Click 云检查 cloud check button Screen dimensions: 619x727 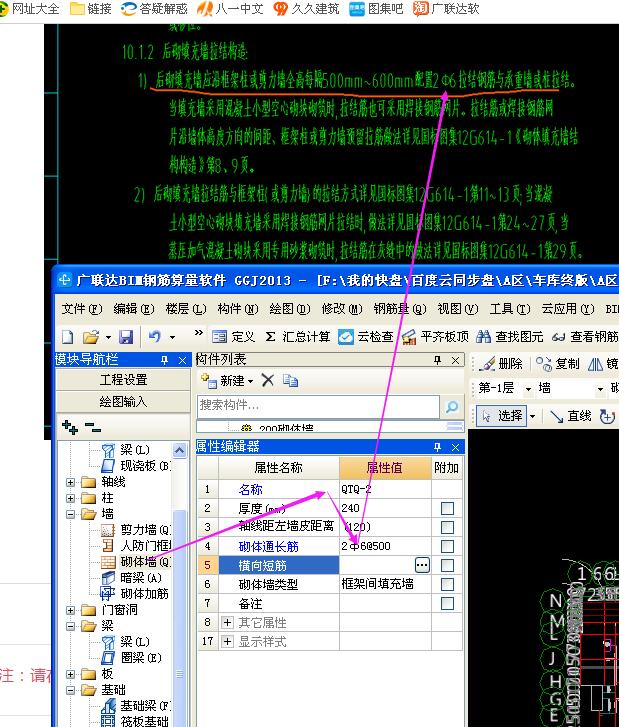(366, 337)
